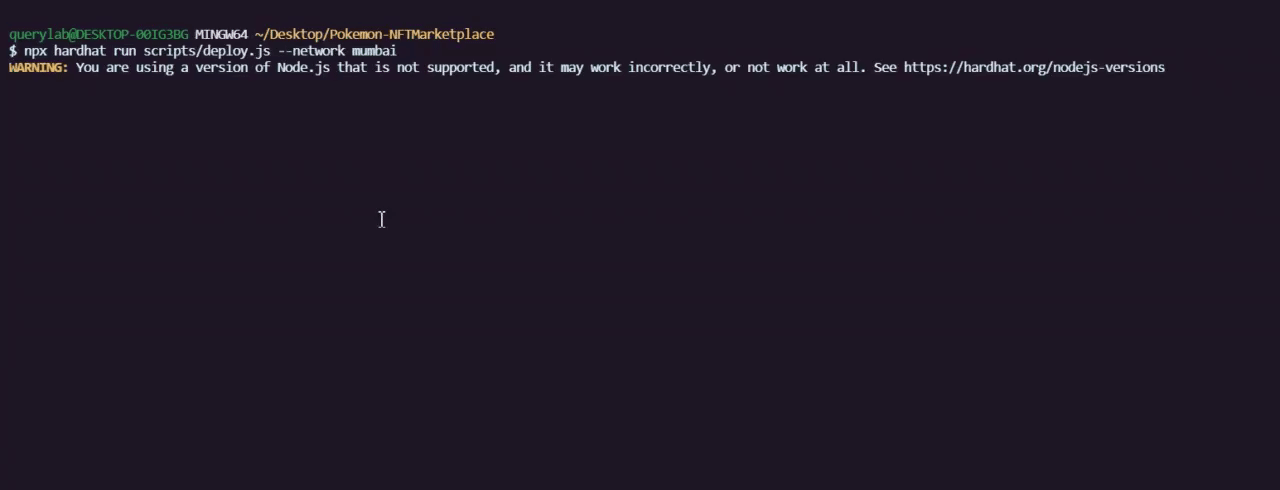The height and width of the screenshot is (490, 1280).
Task: Click the word 'You' starting the warning message
Action: (87, 67)
